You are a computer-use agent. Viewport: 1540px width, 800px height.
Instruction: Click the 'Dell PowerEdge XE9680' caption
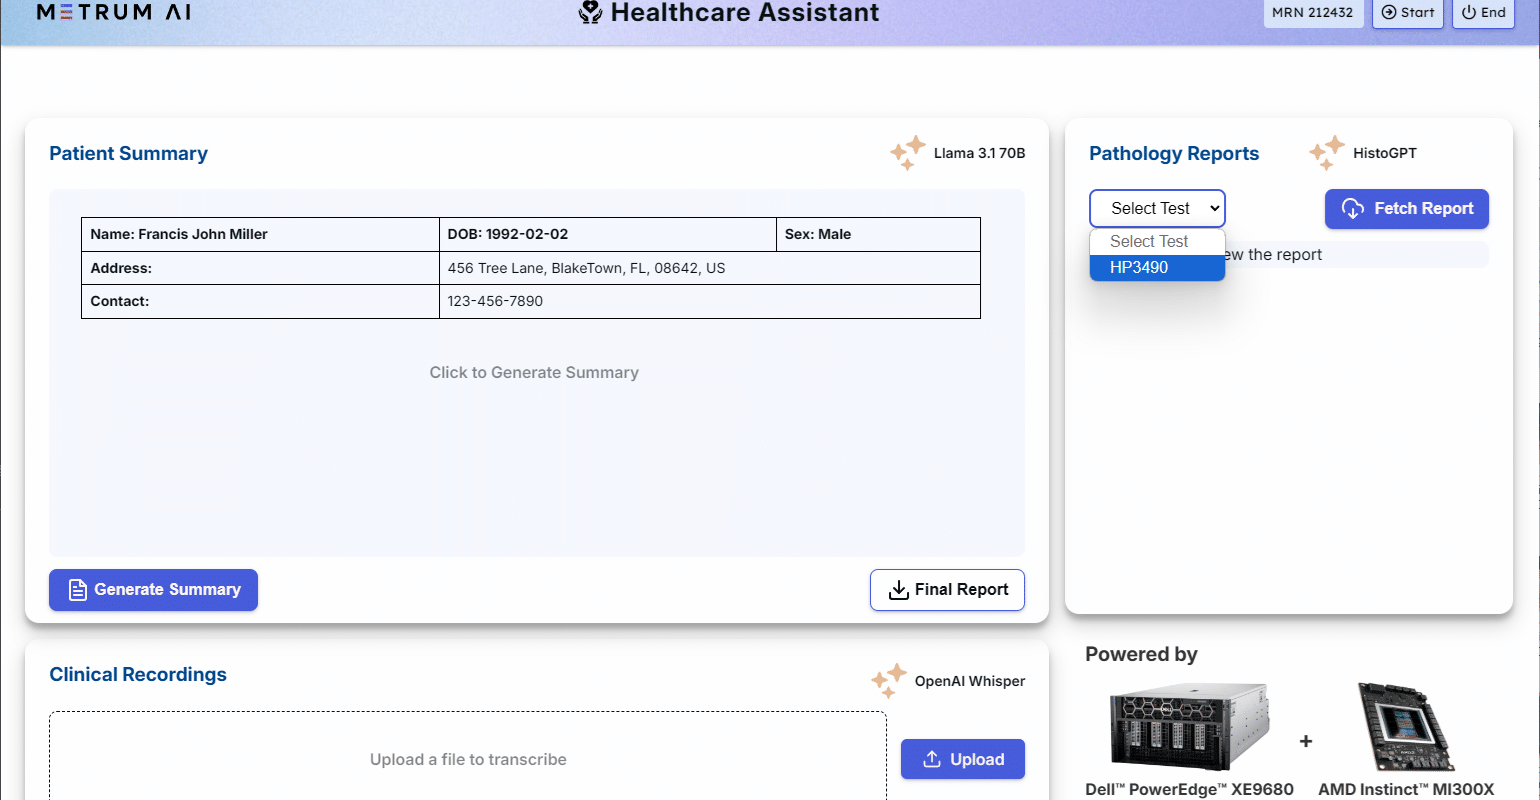tap(1189, 789)
